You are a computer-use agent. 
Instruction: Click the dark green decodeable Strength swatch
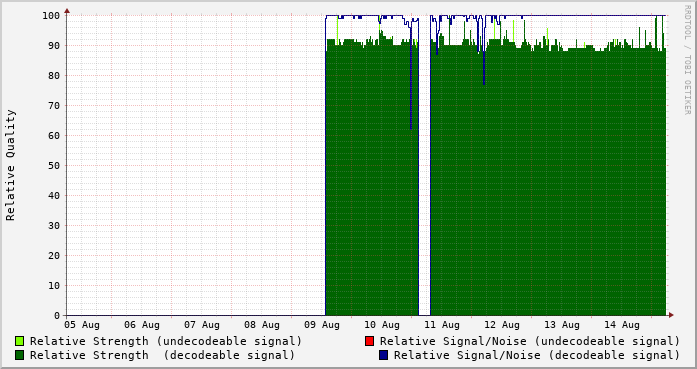coord(19,355)
